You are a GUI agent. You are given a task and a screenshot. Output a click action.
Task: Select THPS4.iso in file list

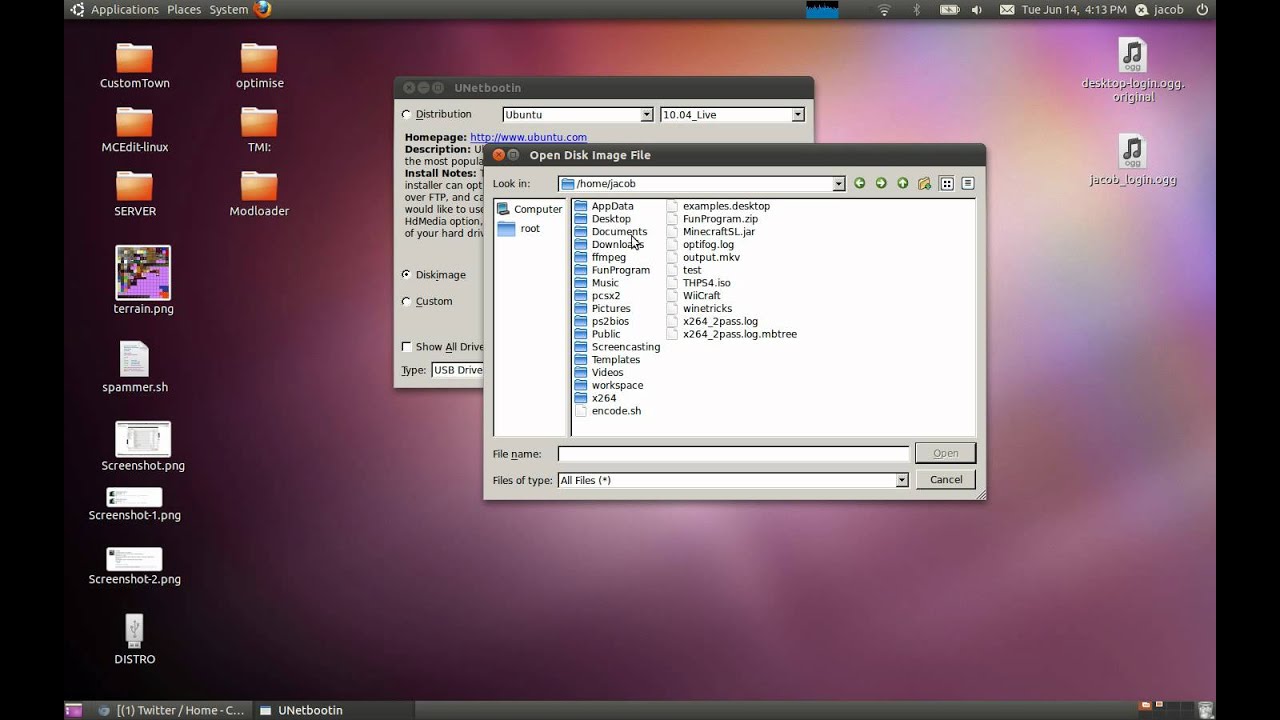[x=698, y=283]
